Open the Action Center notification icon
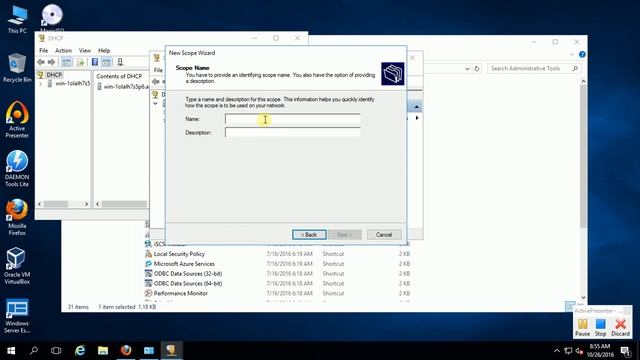This screenshot has height=360, width=640. [x=626, y=351]
